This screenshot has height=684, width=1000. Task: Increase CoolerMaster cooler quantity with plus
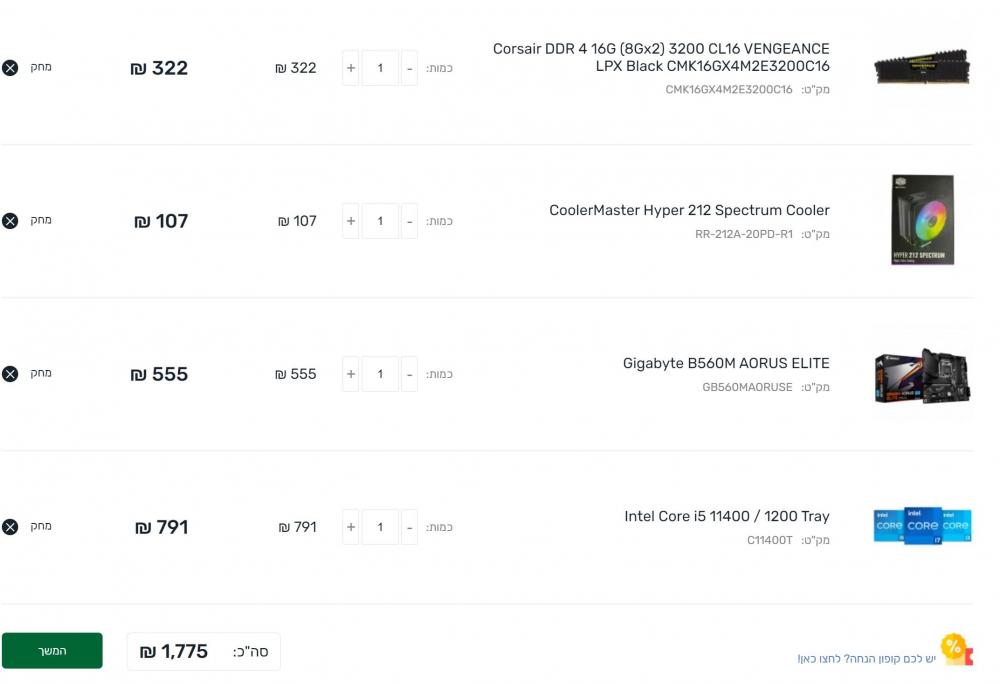coord(351,221)
